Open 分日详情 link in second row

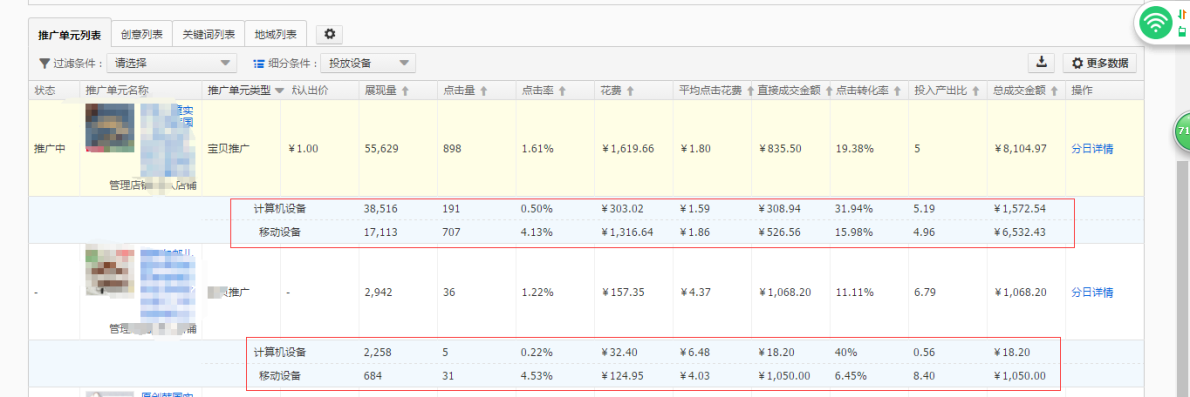(1092, 292)
